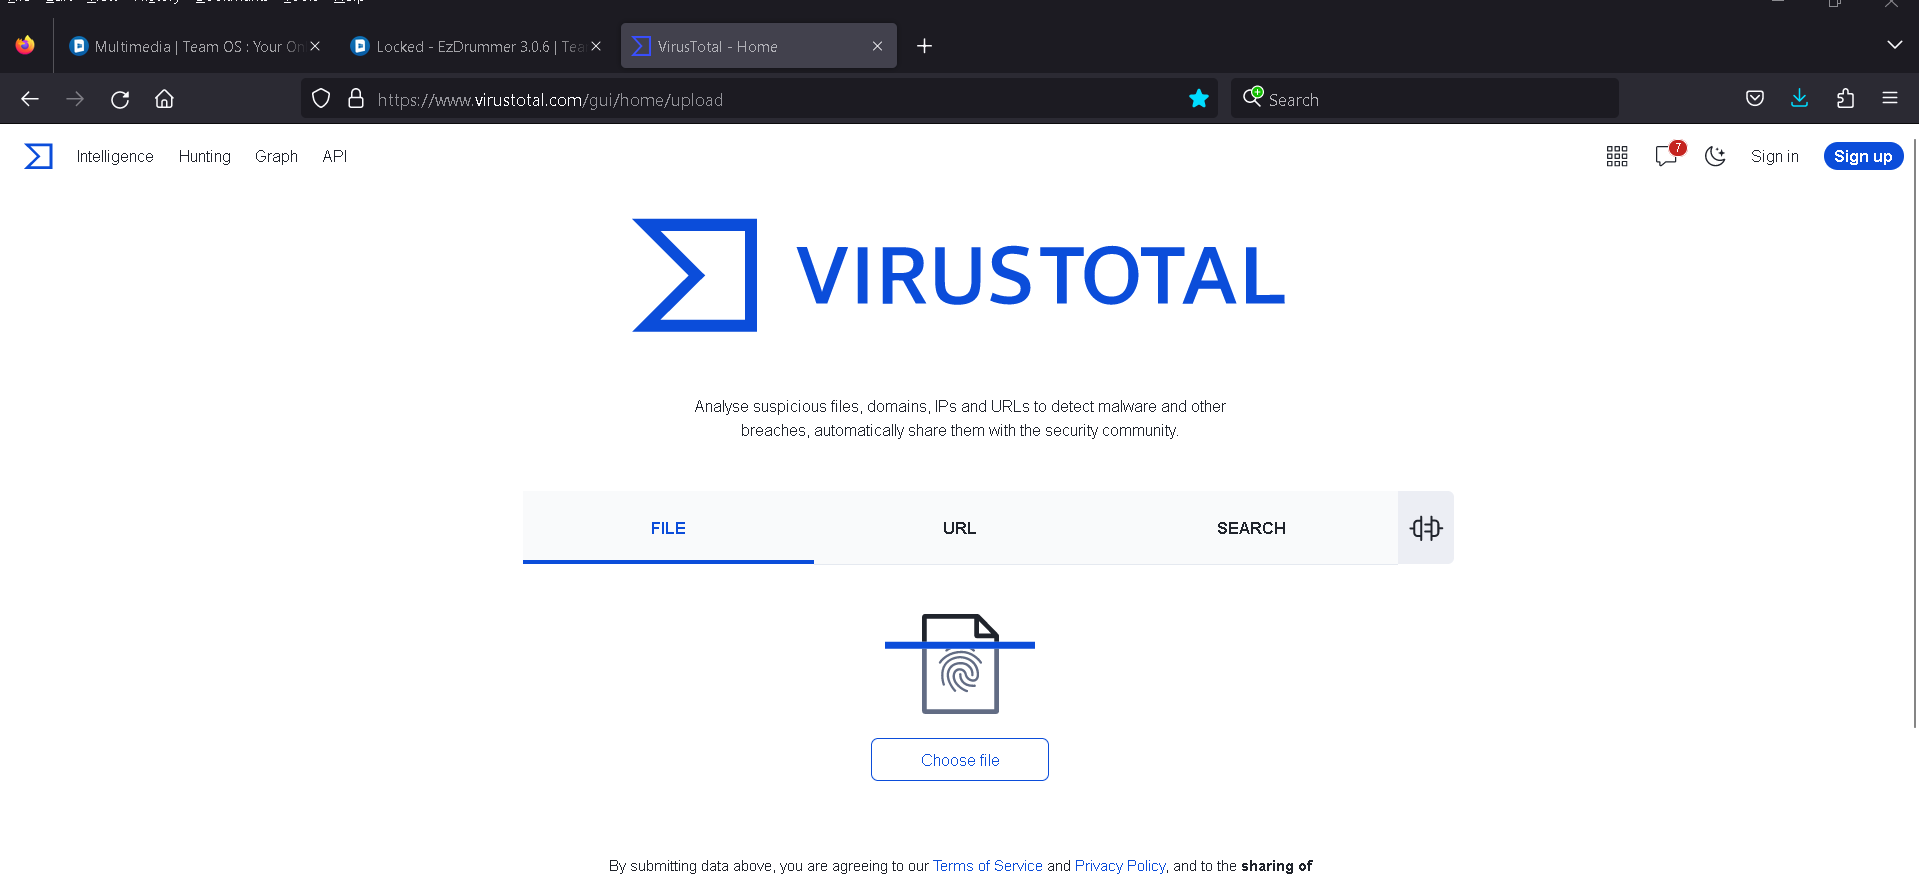Image resolution: width=1919 pixels, height=874 pixels.
Task: Open the Pocket save icon
Action: point(1755,98)
